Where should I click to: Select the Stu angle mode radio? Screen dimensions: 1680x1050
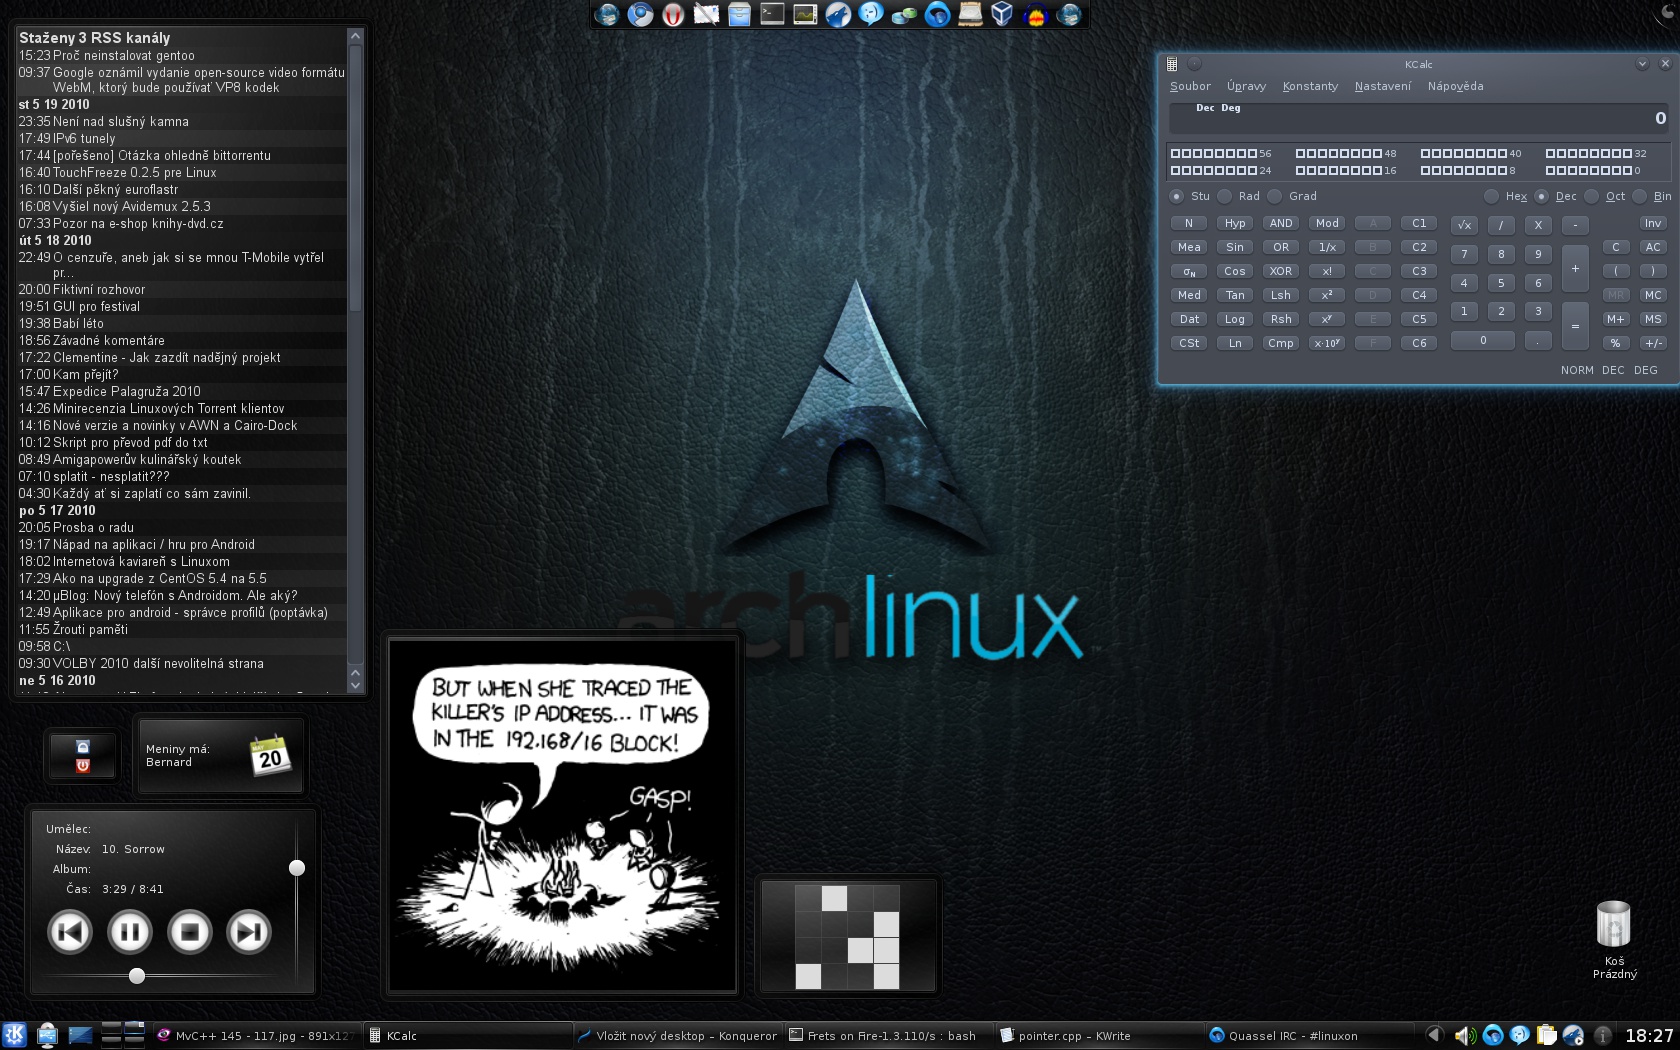click(x=1177, y=196)
